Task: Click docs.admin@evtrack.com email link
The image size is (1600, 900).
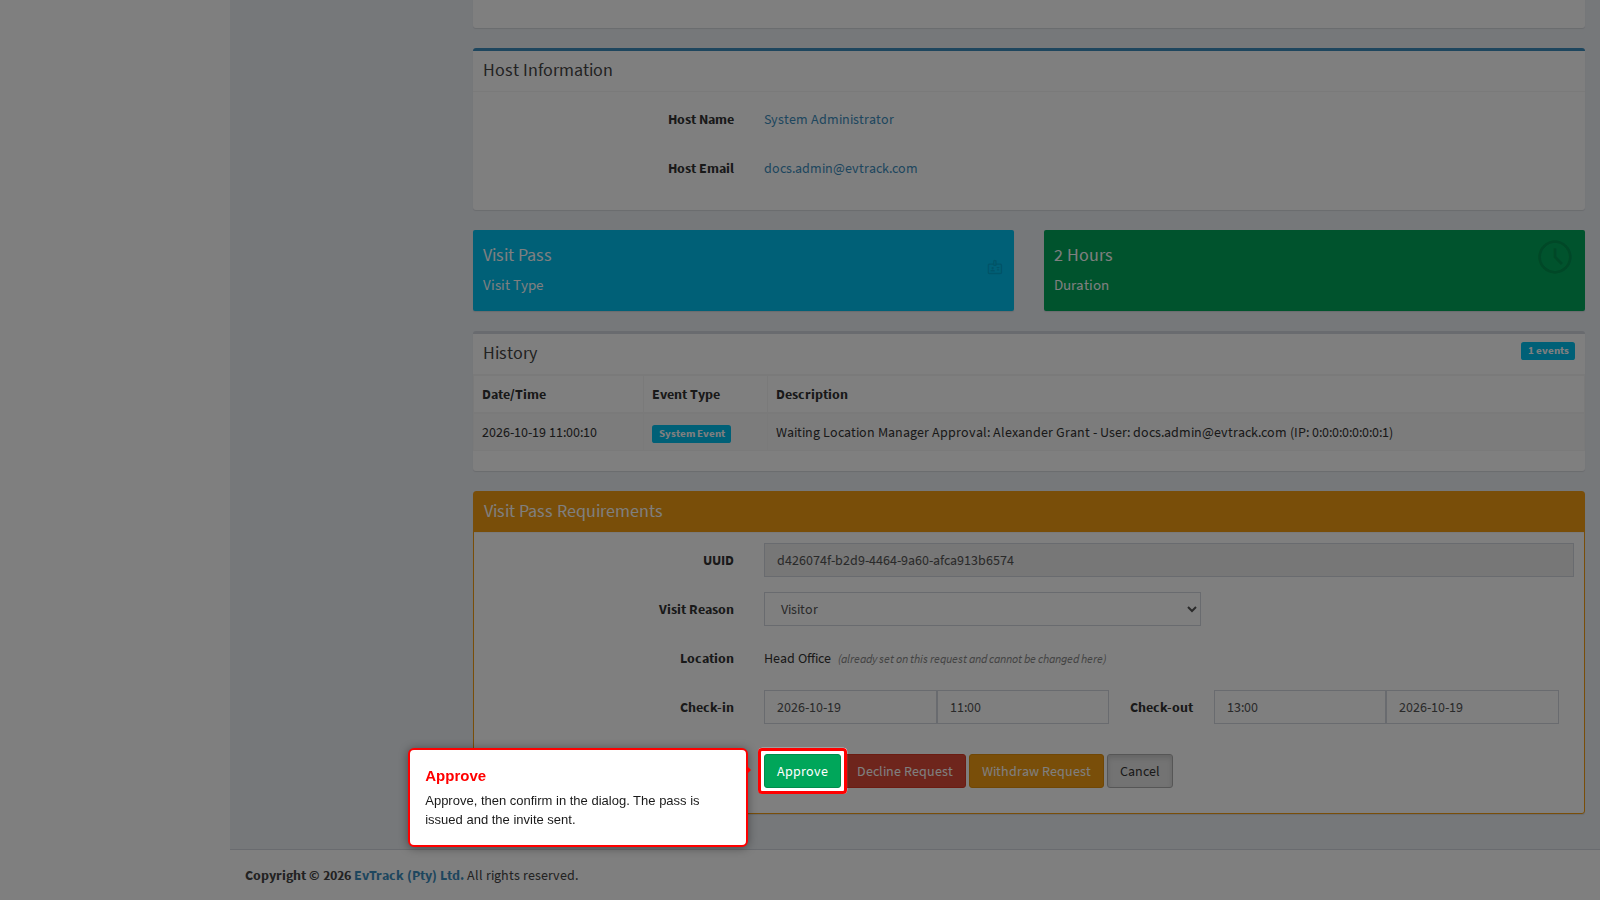Action: click(x=840, y=168)
